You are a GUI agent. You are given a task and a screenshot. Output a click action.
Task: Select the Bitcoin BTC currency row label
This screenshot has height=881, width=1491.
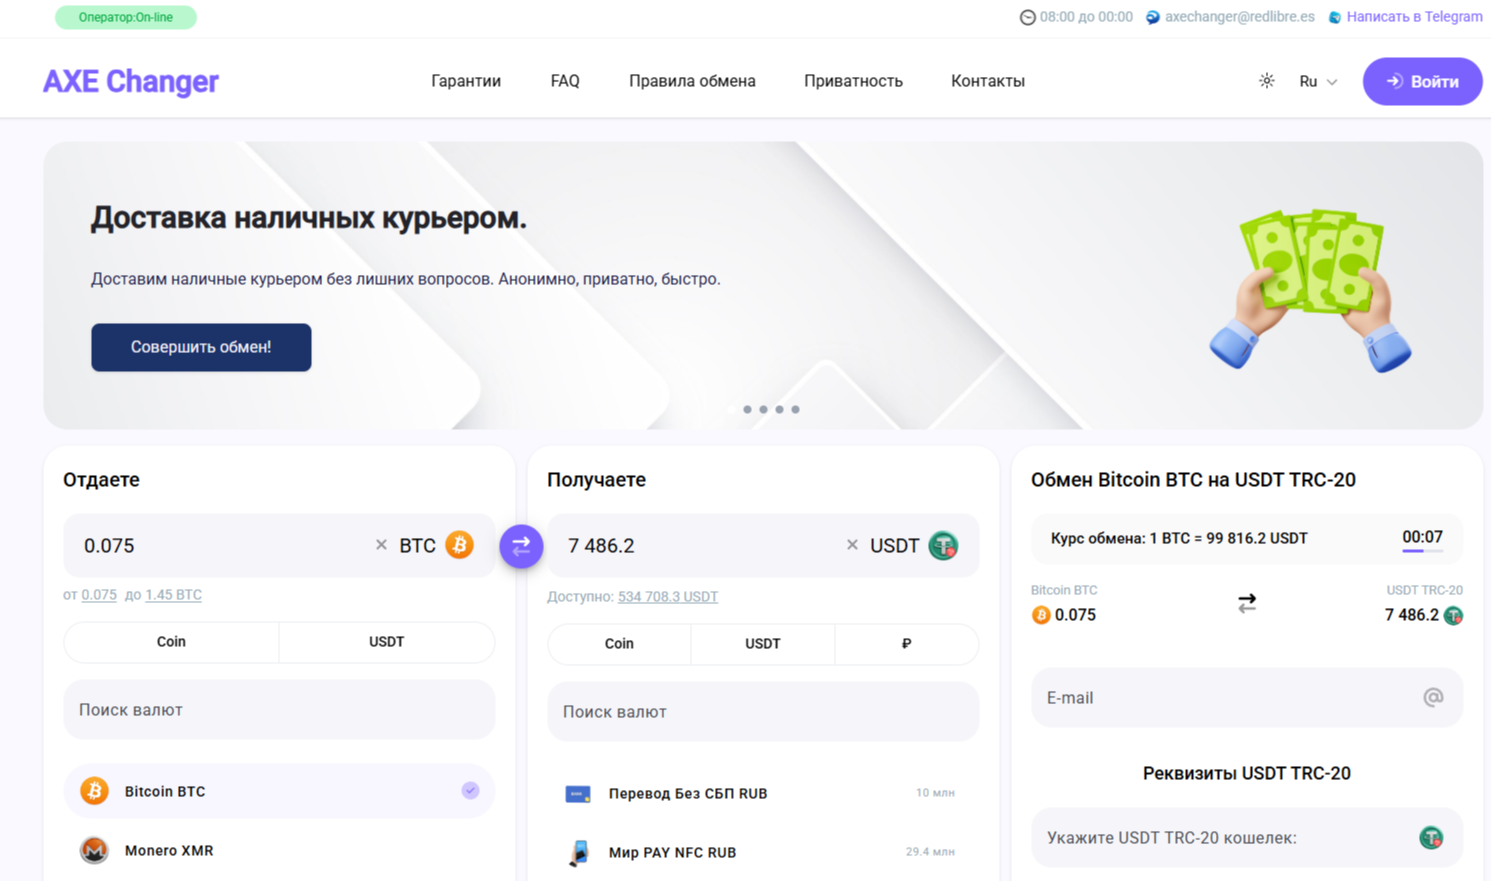tap(165, 791)
